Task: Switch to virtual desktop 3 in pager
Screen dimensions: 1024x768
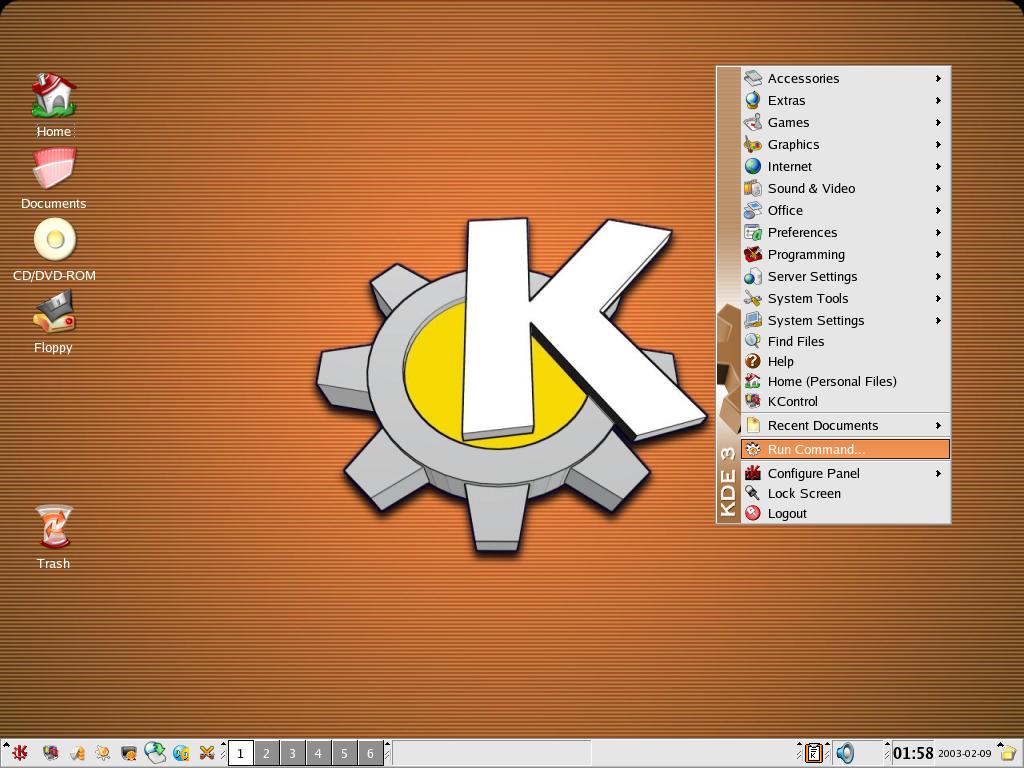Action: pos(293,753)
